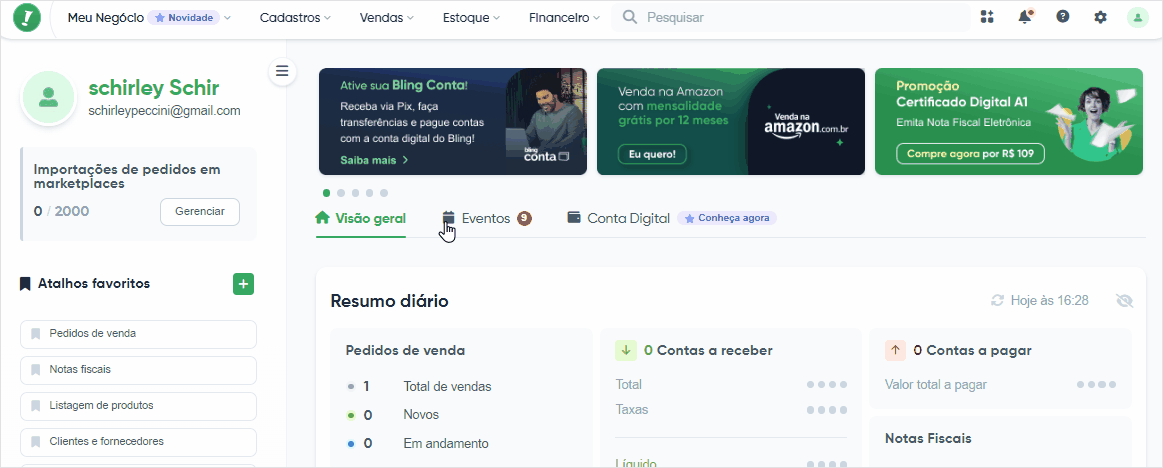Click the Eventos count badge 9

pyautogui.click(x=524, y=218)
